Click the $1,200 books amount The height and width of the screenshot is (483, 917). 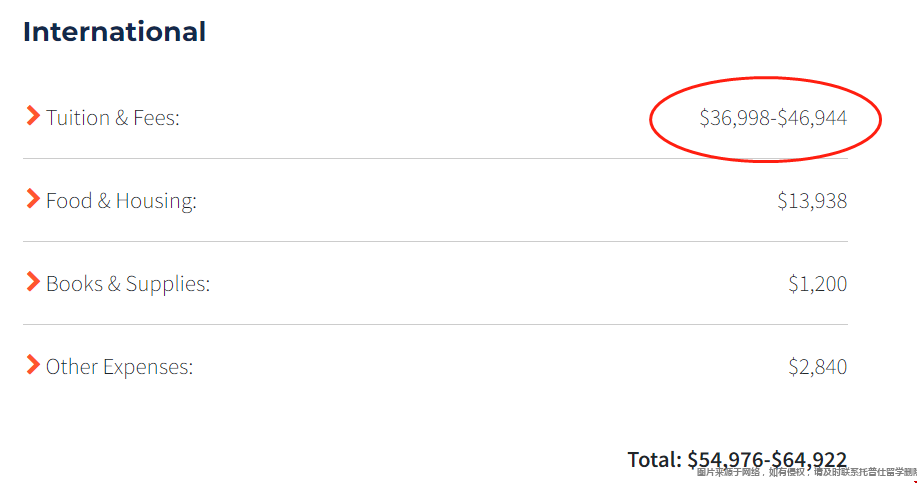click(x=818, y=284)
